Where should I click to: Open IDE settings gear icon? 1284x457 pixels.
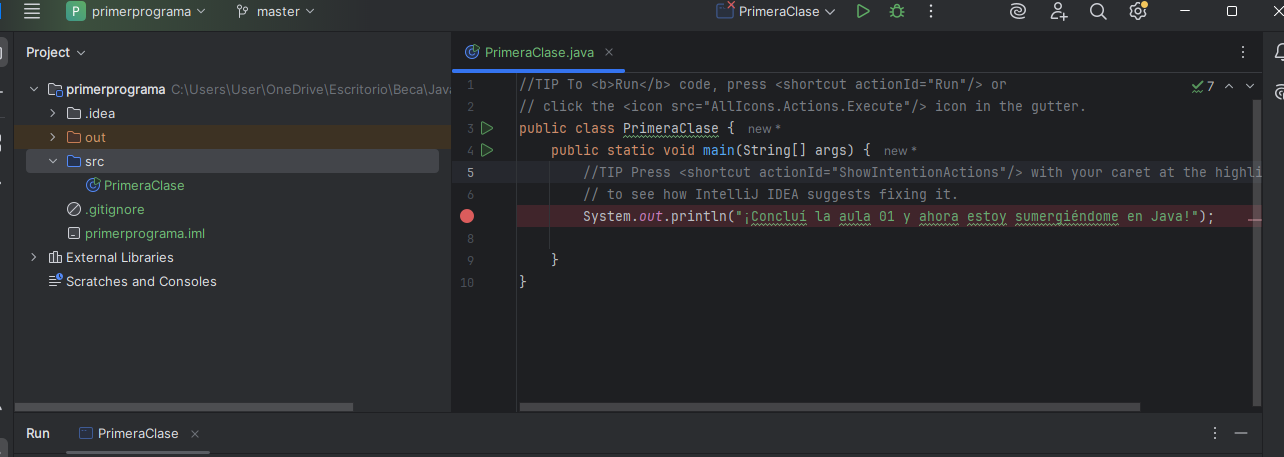tap(1137, 12)
